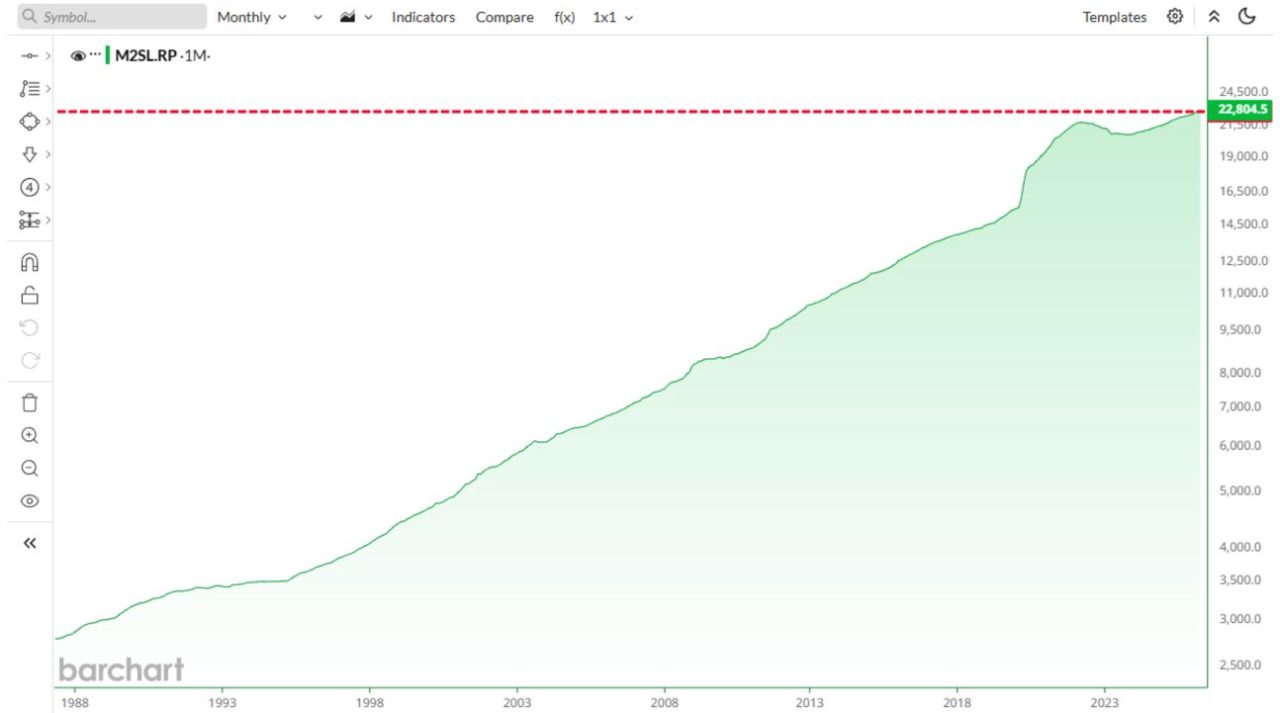
Task: Click the 22,804.5 current price label
Action: pyautogui.click(x=1240, y=109)
